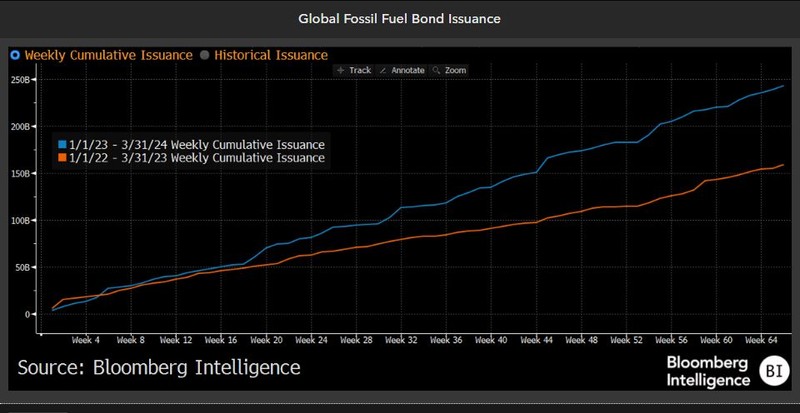Screen dimensions: 800x413
Task: Click the 0 y-axis label
Action: [x=29, y=314]
